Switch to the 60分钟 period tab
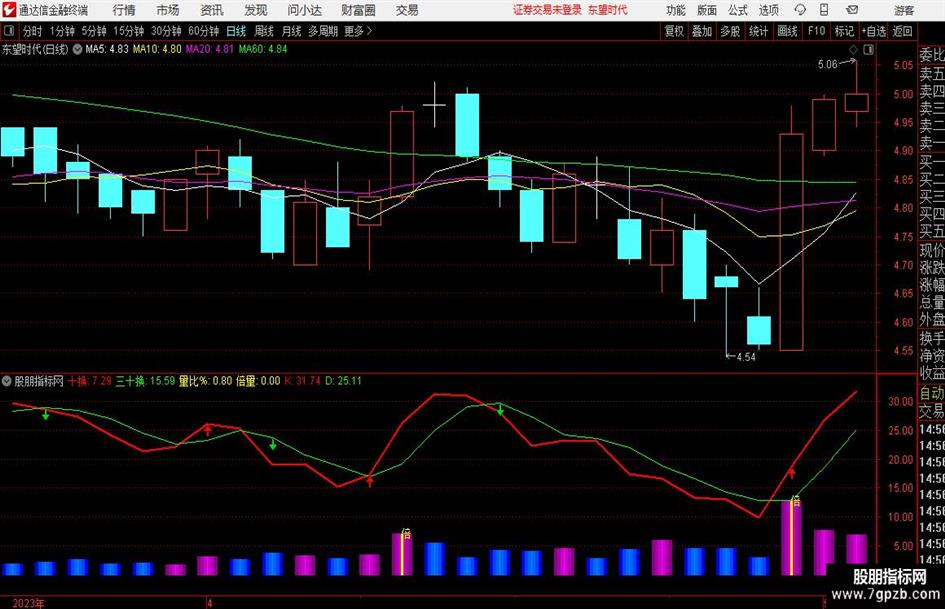This screenshot has height=609, width=945. (203, 31)
